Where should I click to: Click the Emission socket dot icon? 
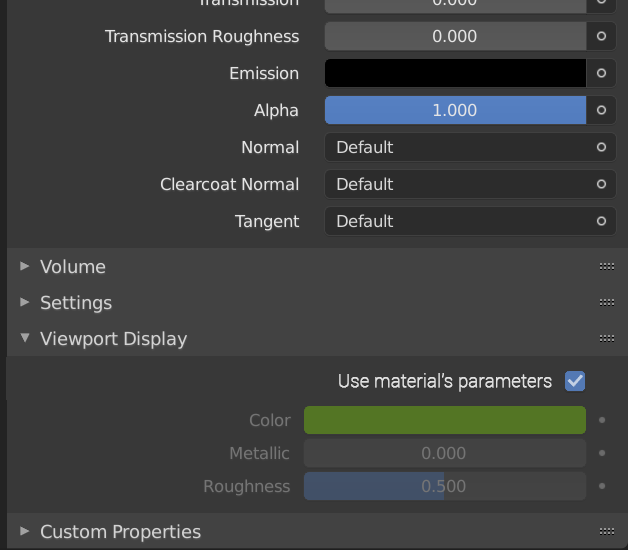click(x=601, y=73)
